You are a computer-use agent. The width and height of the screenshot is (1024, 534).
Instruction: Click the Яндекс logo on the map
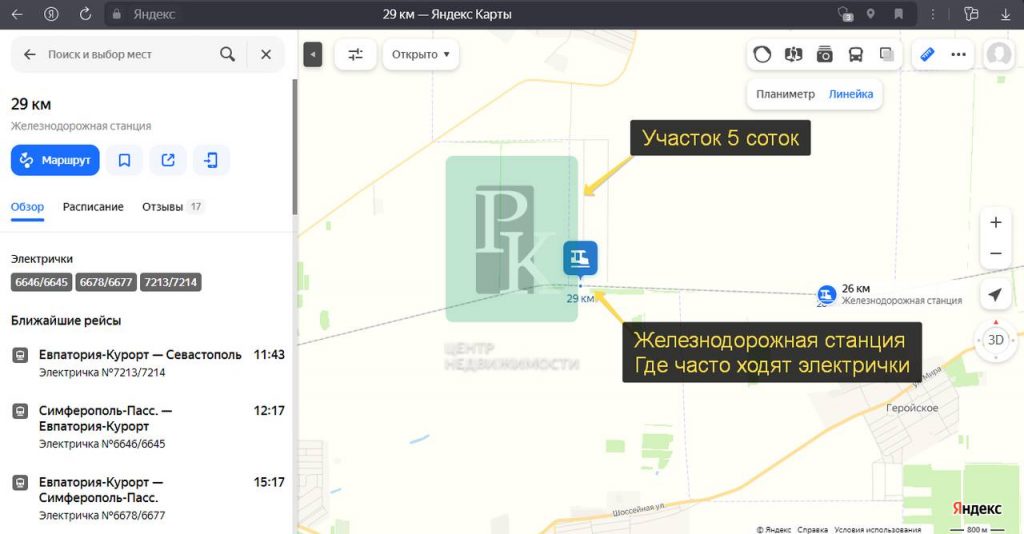[976, 509]
